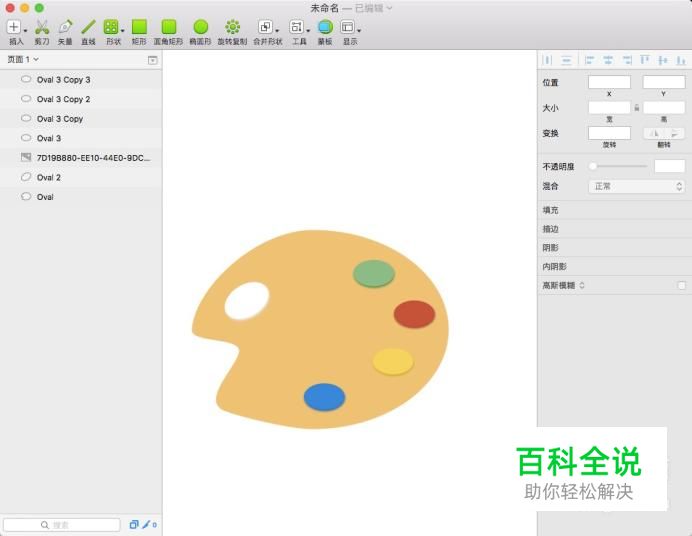
Task: Click the flip horizontal button
Action: 654,133
